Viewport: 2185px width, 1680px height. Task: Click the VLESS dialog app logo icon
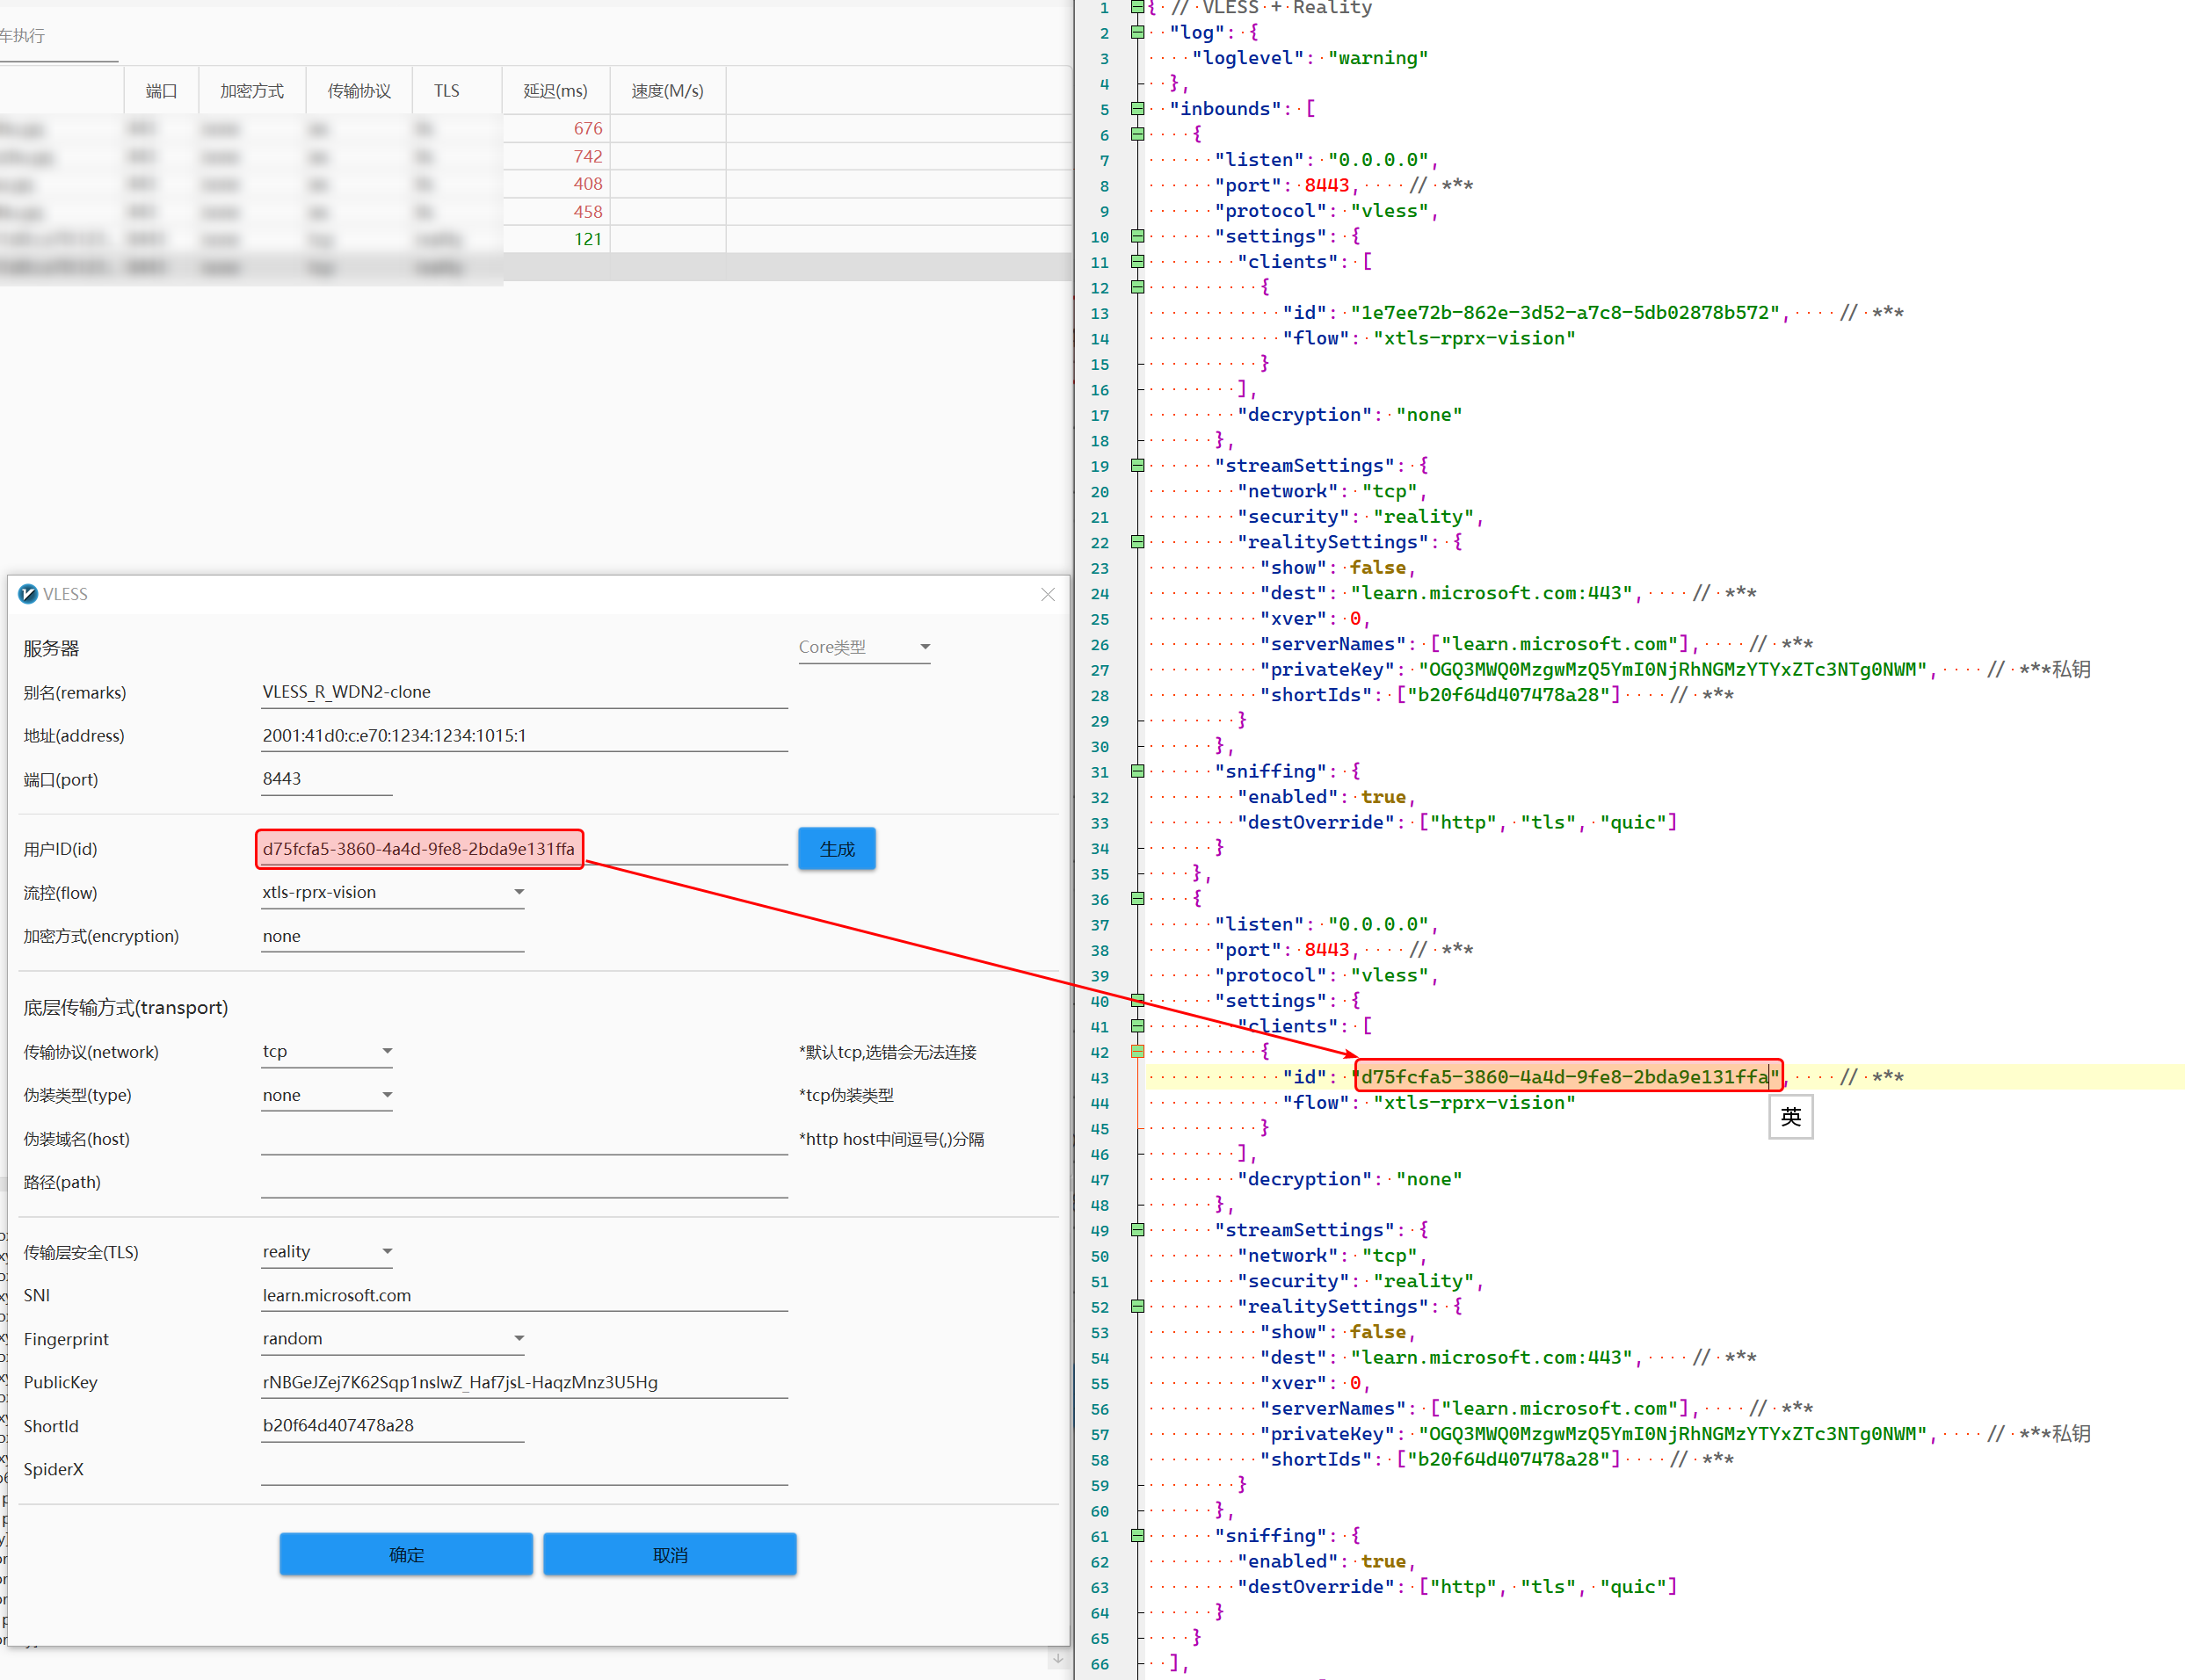click(x=28, y=594)
